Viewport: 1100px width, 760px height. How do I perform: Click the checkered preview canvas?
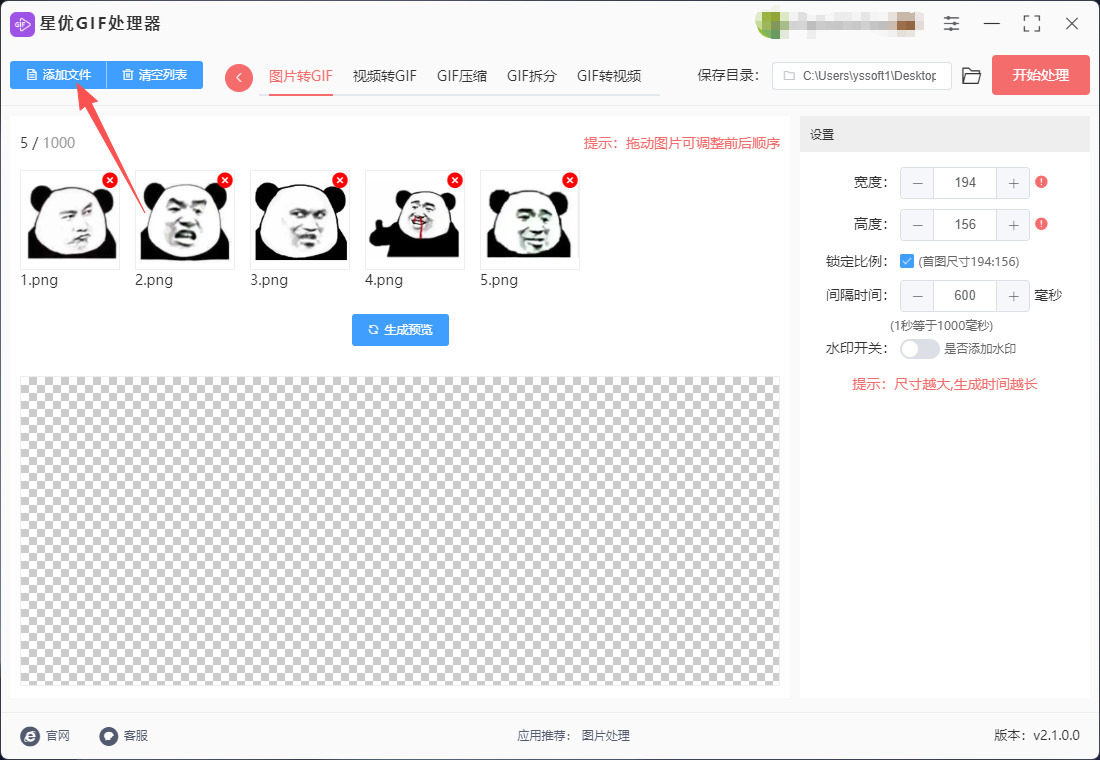pos(400,531)
